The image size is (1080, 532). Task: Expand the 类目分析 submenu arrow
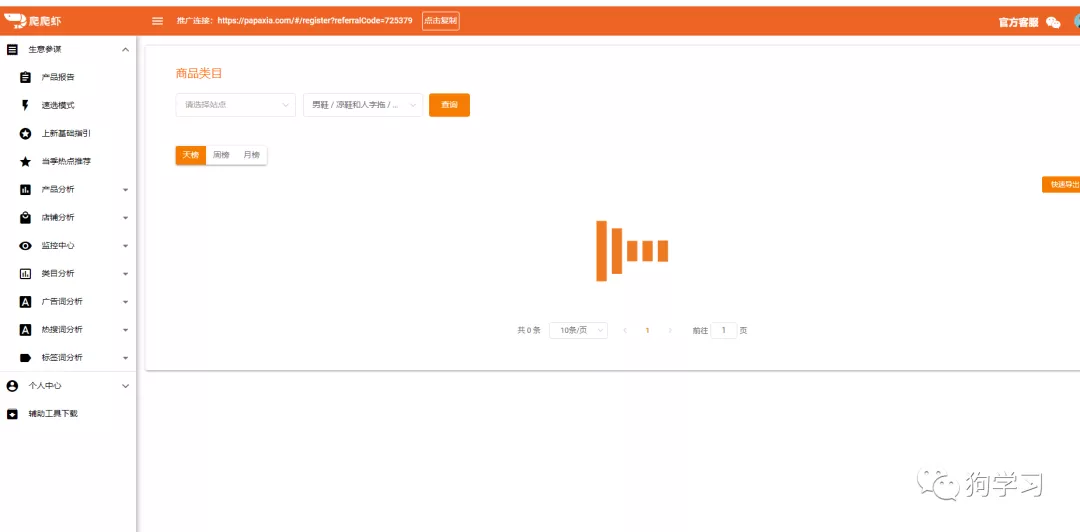[x=125, y=274]
